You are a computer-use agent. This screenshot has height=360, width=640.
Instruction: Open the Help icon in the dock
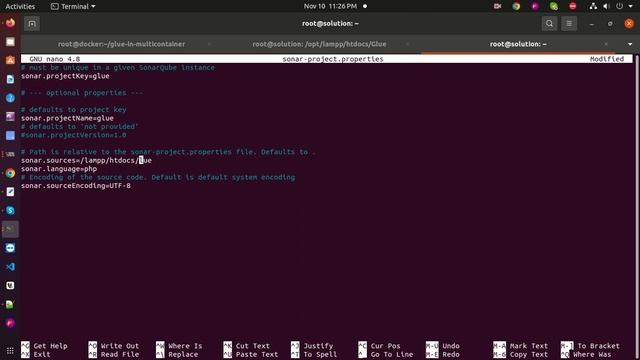[10, 98]
